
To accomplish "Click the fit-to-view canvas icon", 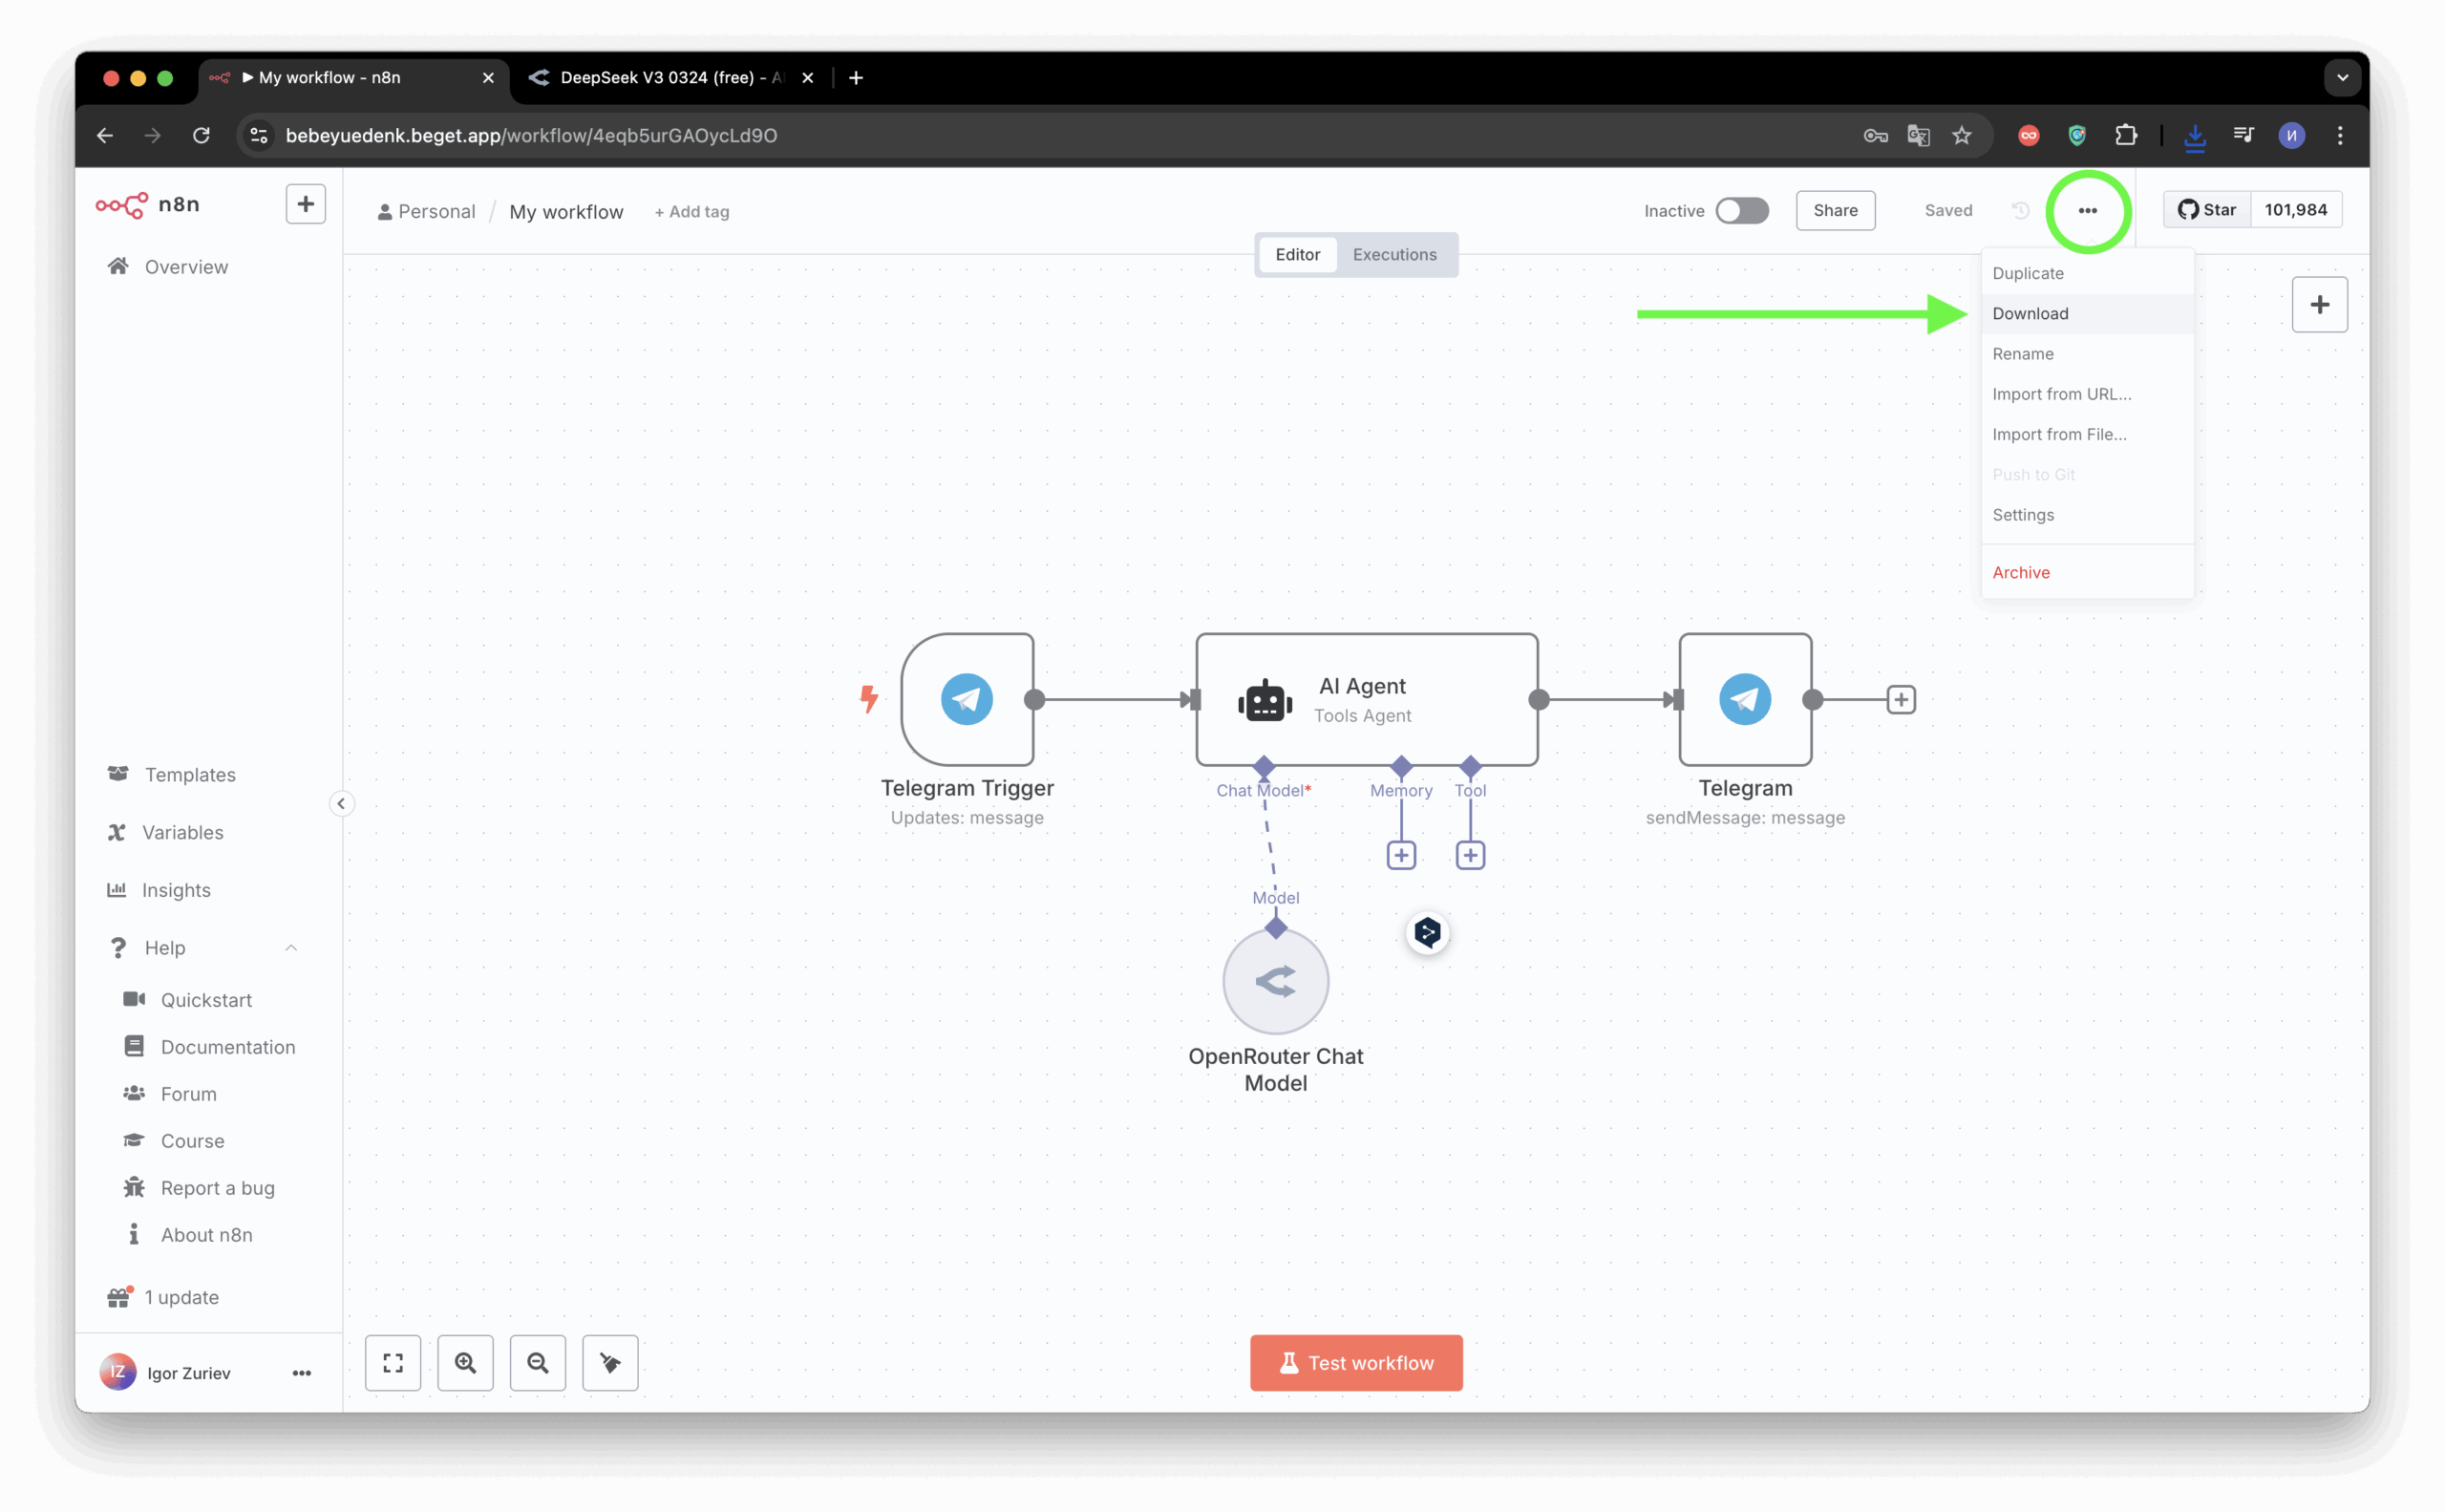I will (393, 1362).
